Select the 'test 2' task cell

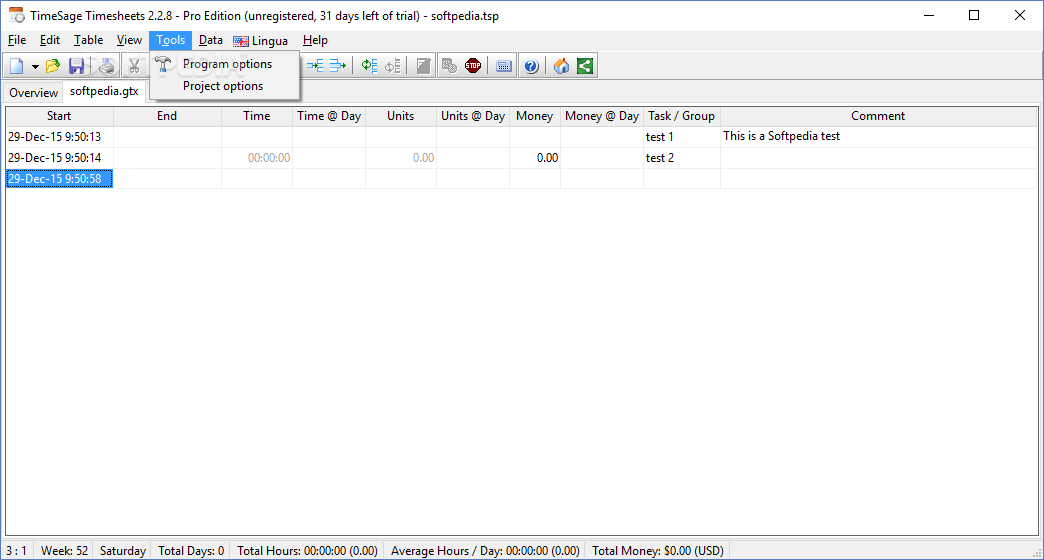682,158
